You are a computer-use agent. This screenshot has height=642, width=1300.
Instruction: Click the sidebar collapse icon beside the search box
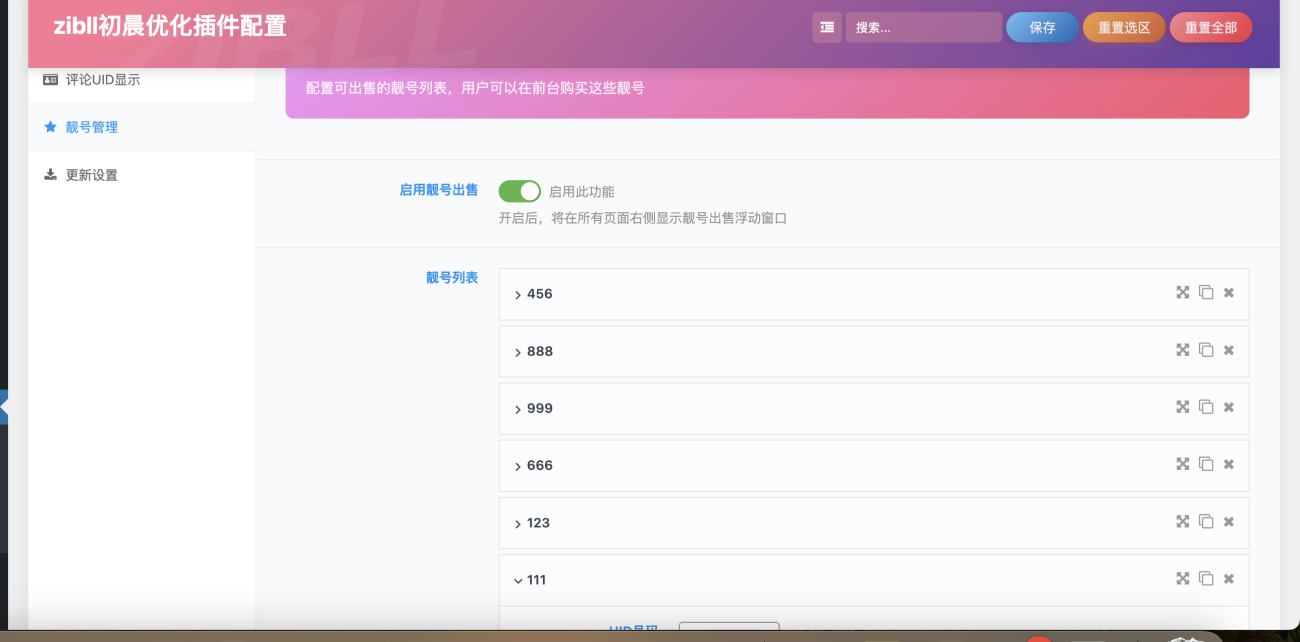click(826, 26)
